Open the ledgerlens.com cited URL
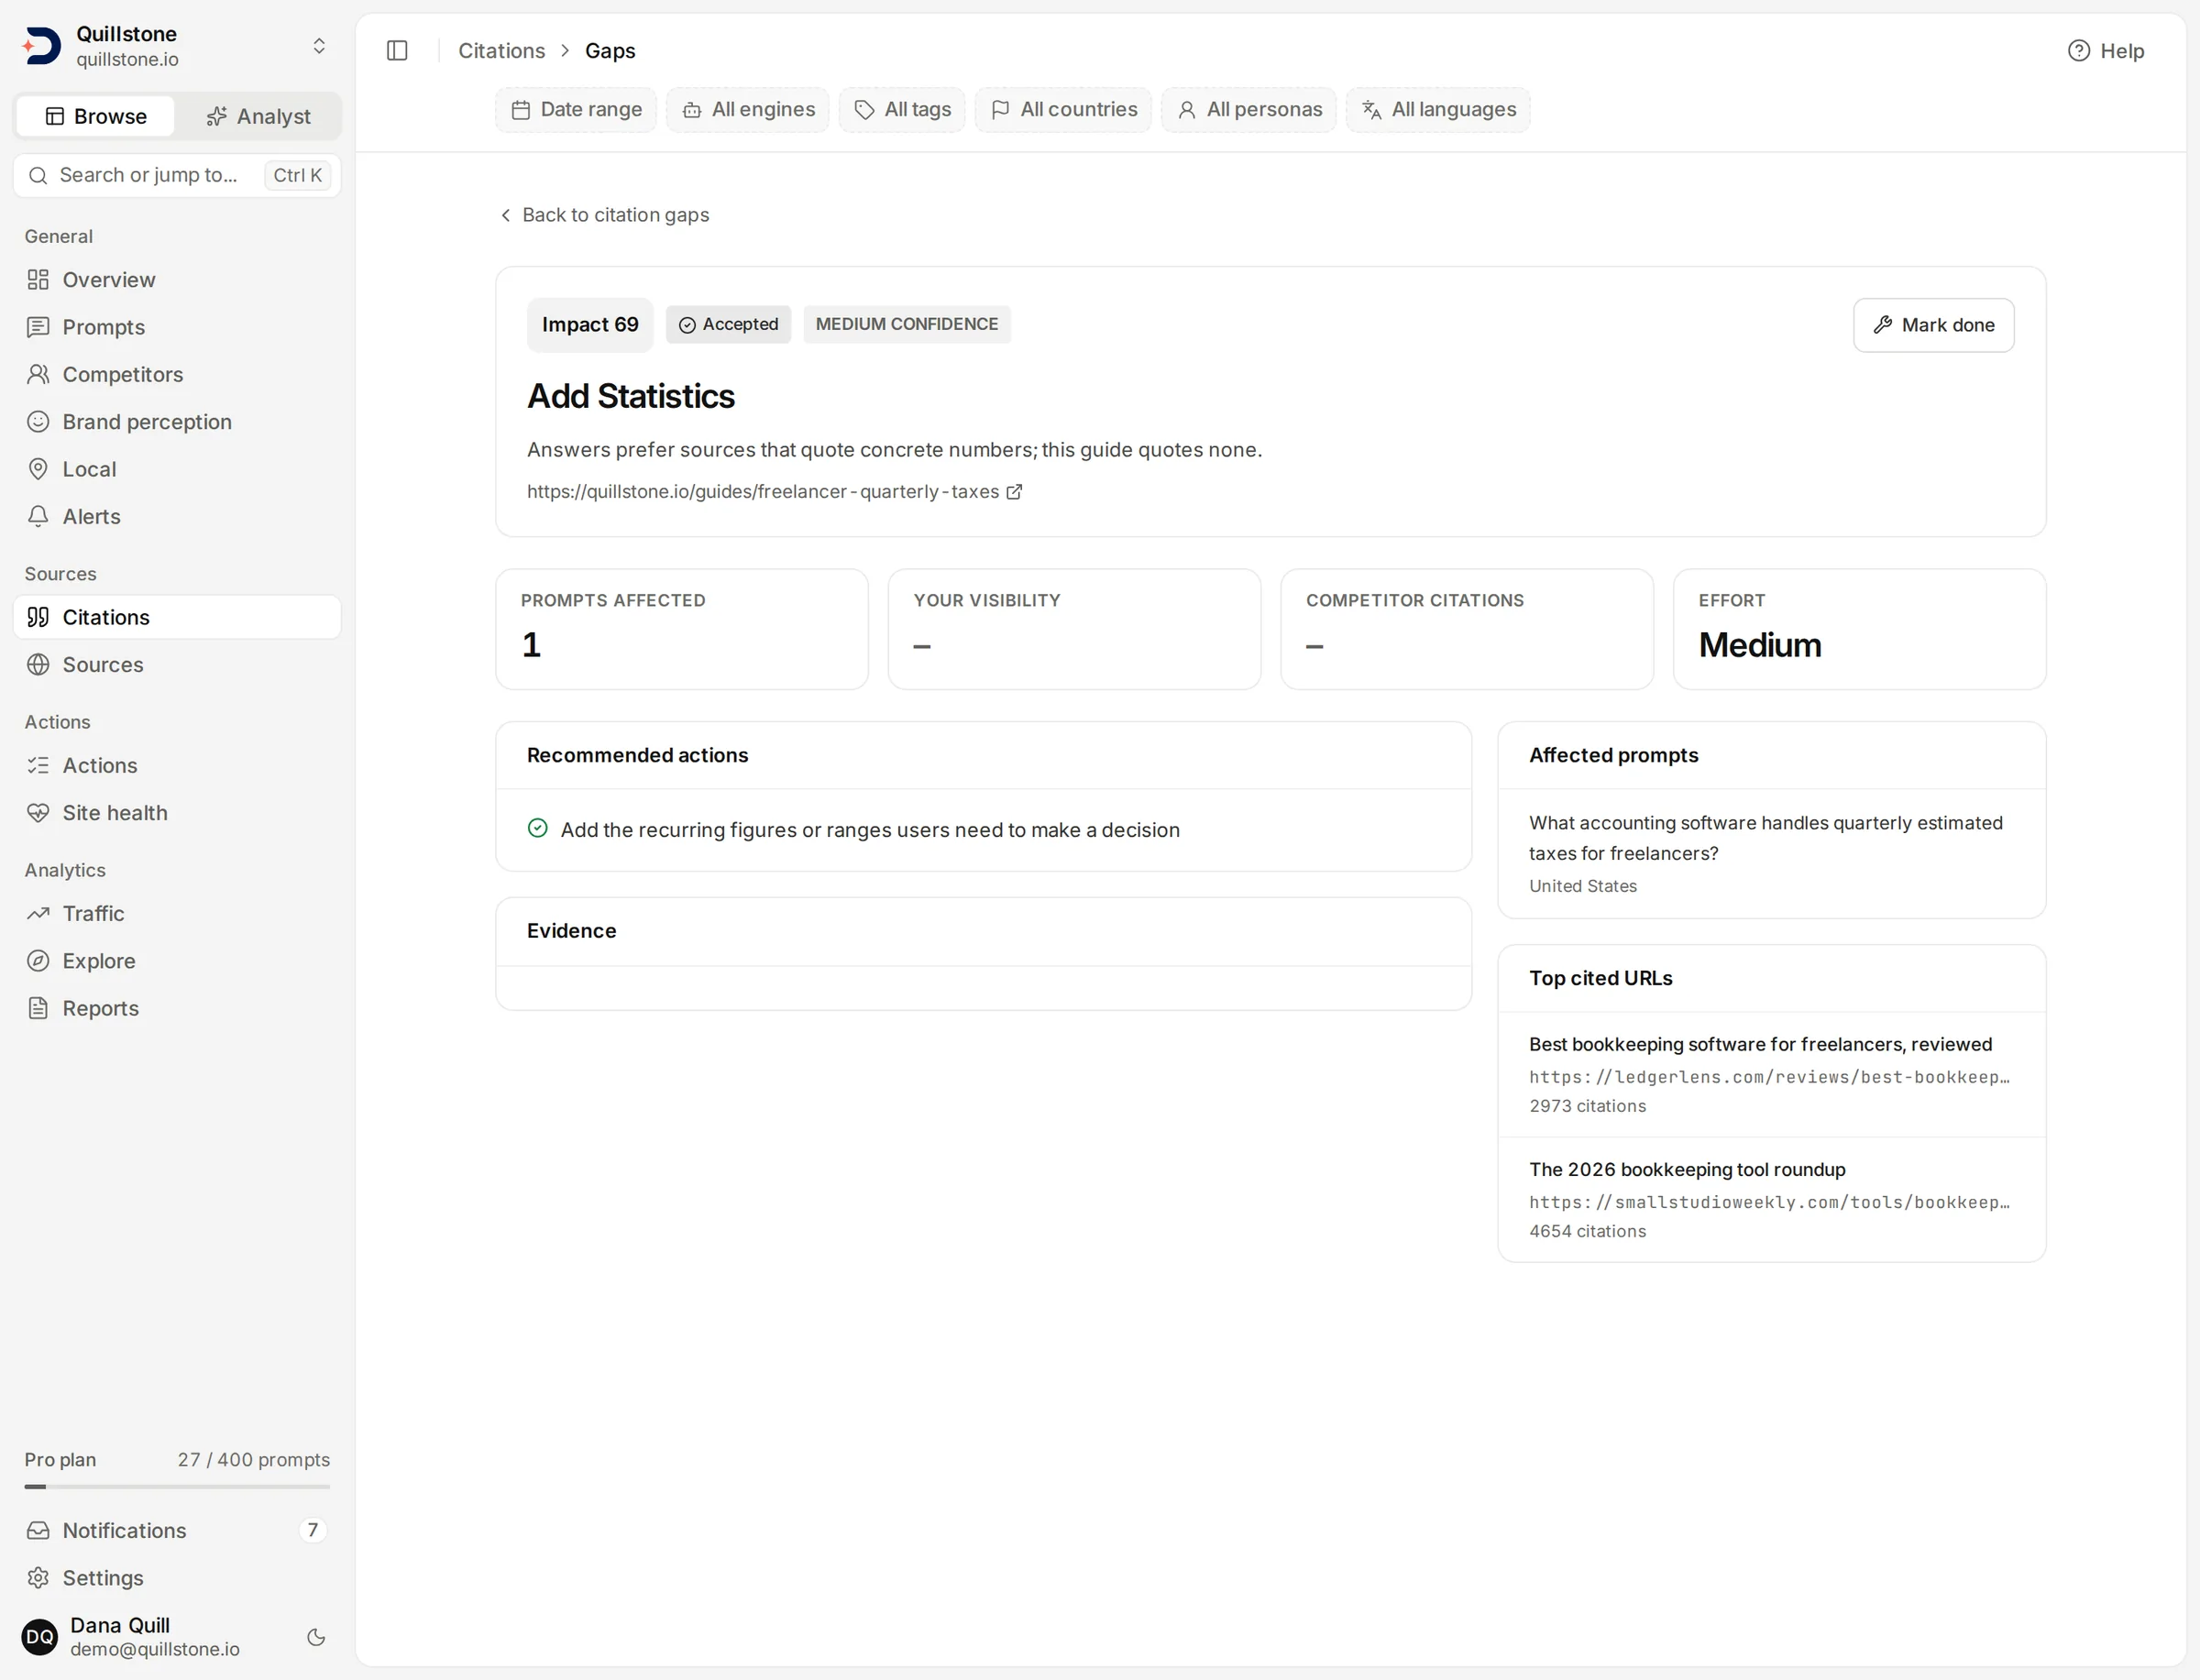 [x=1771, y=1074]
